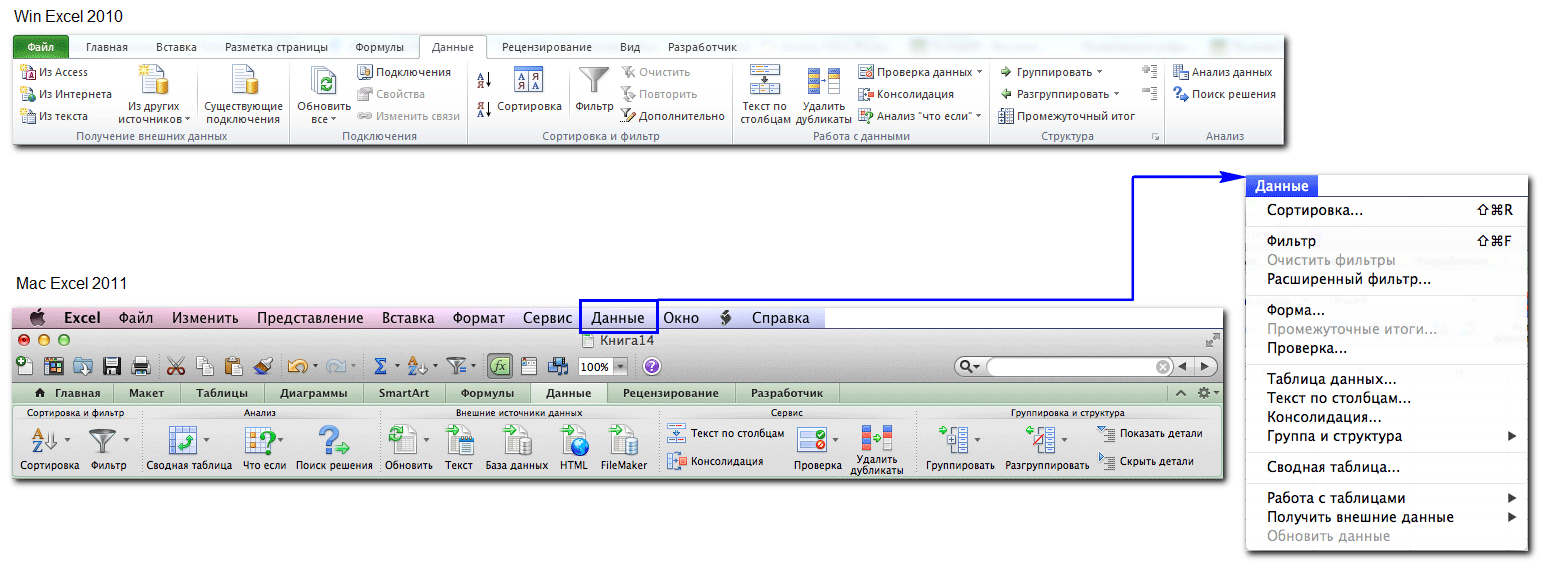Choose Форма... in Данные menu

click(x=1387, y=310)
